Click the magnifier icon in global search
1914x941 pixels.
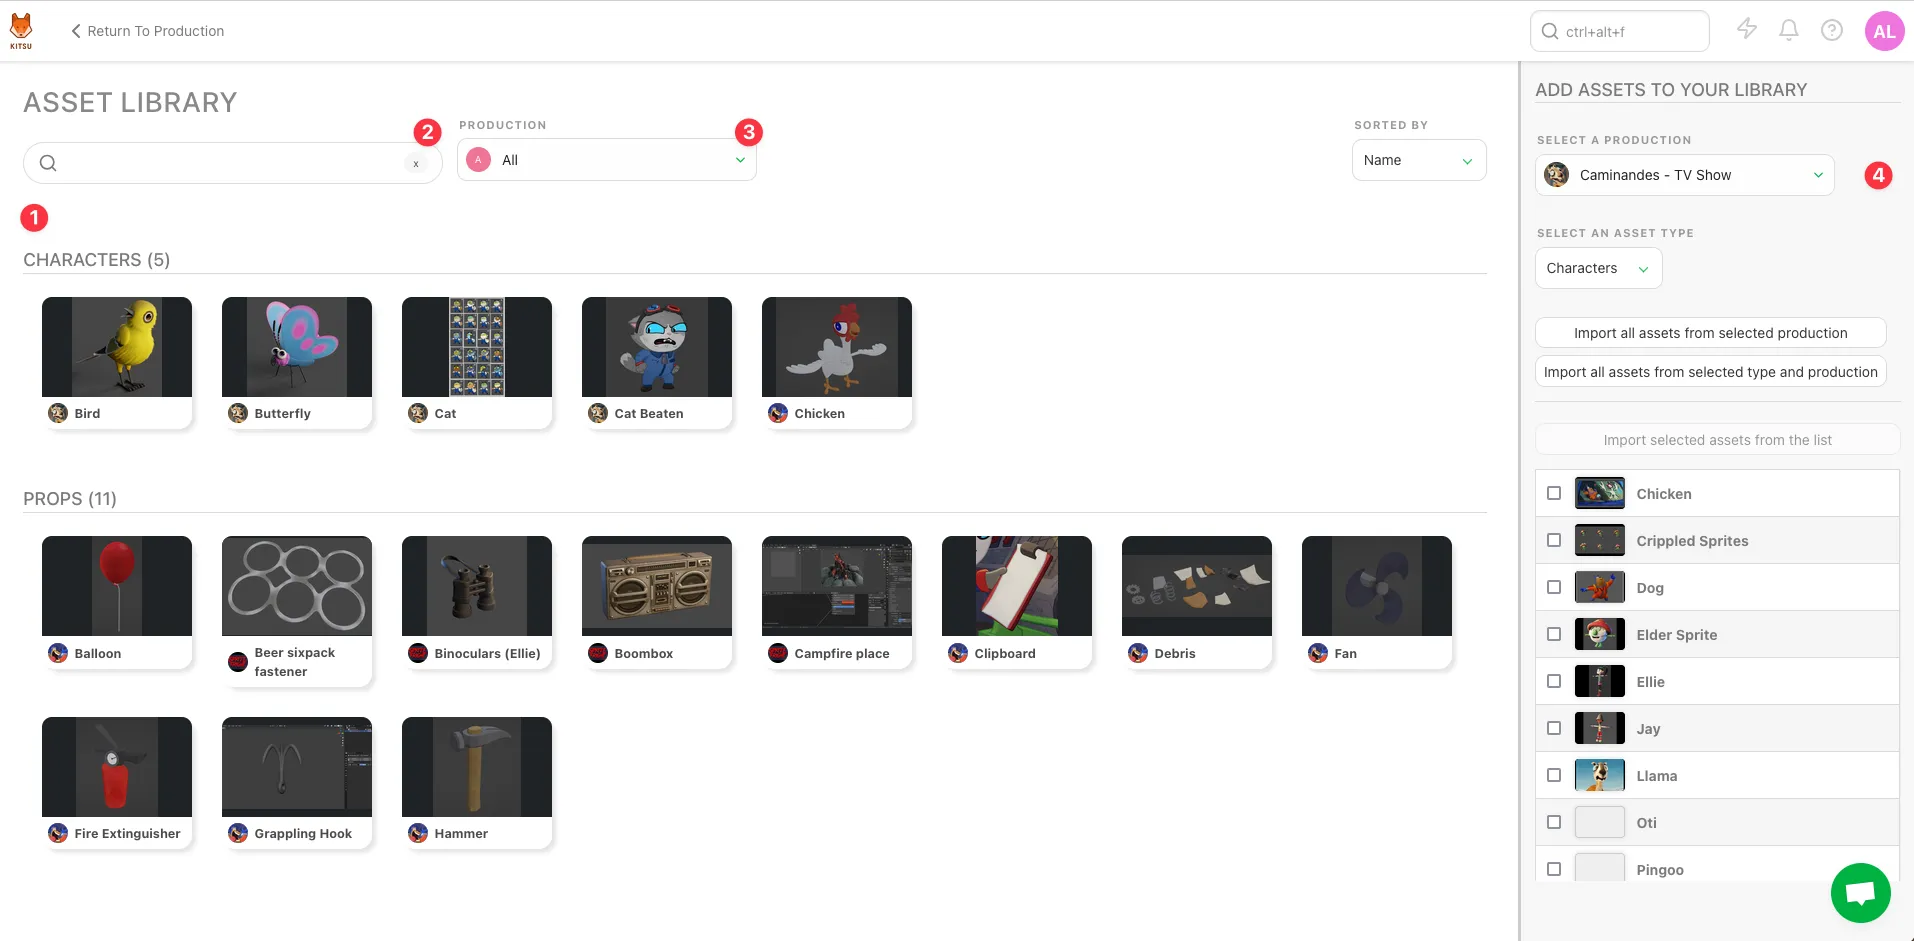1550,31
